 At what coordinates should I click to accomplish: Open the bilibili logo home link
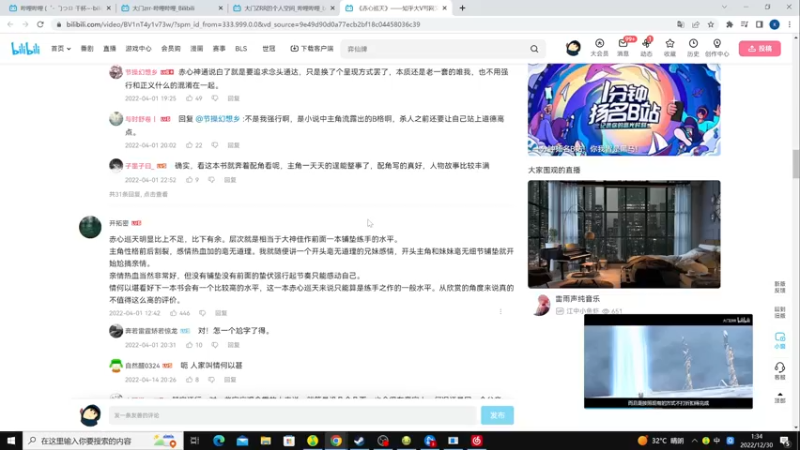pos(25,48)
